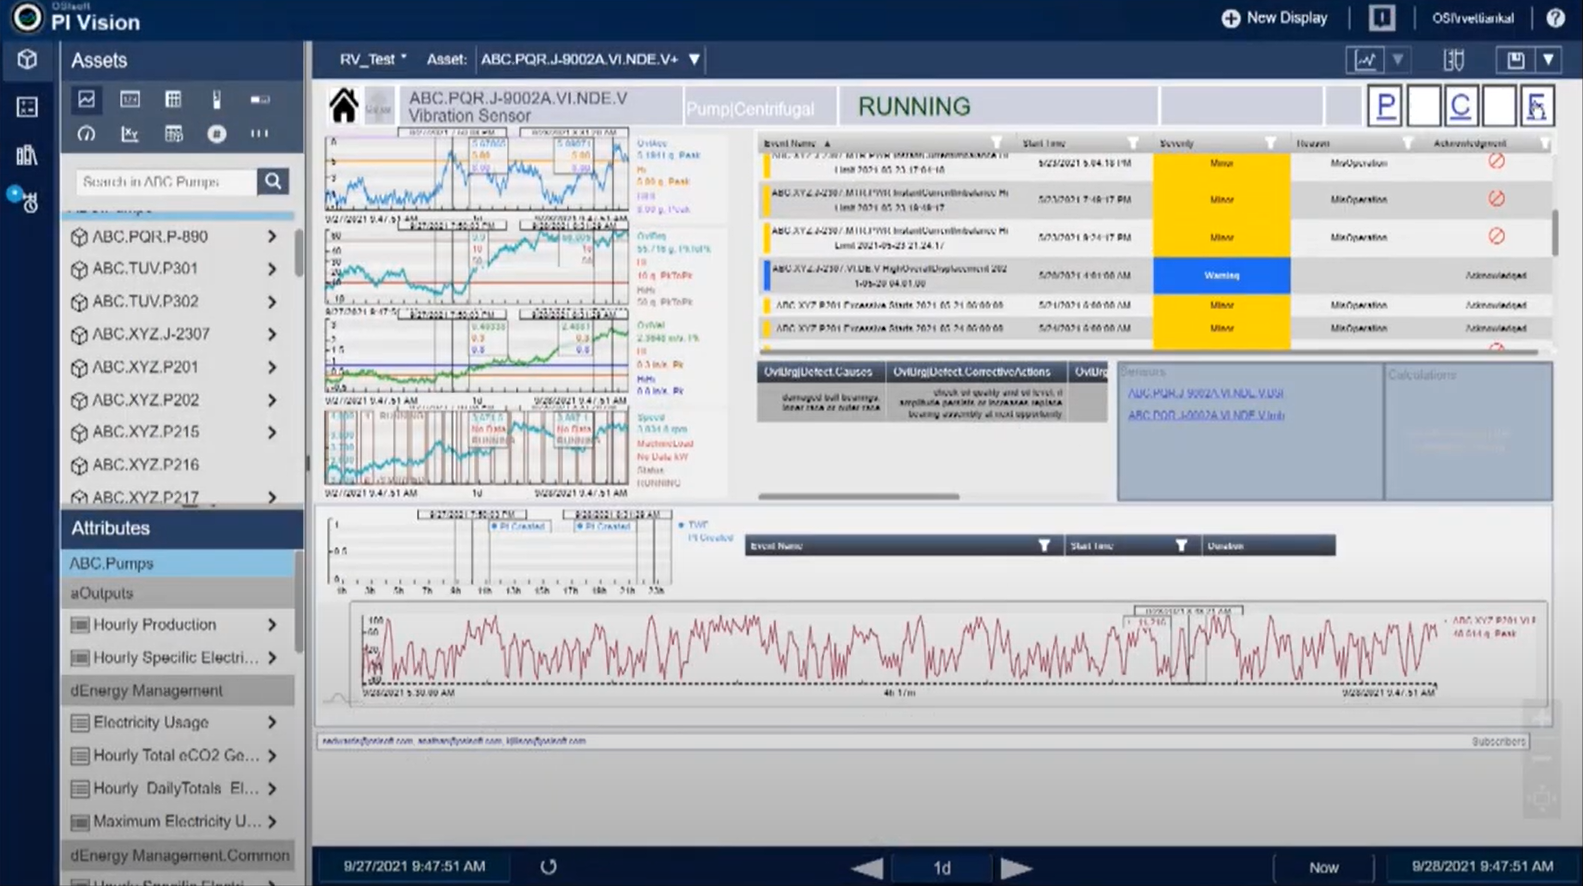Select the Radial Gauge symbol tool
Screen dimensions: 1583x886
pos(87,134)
